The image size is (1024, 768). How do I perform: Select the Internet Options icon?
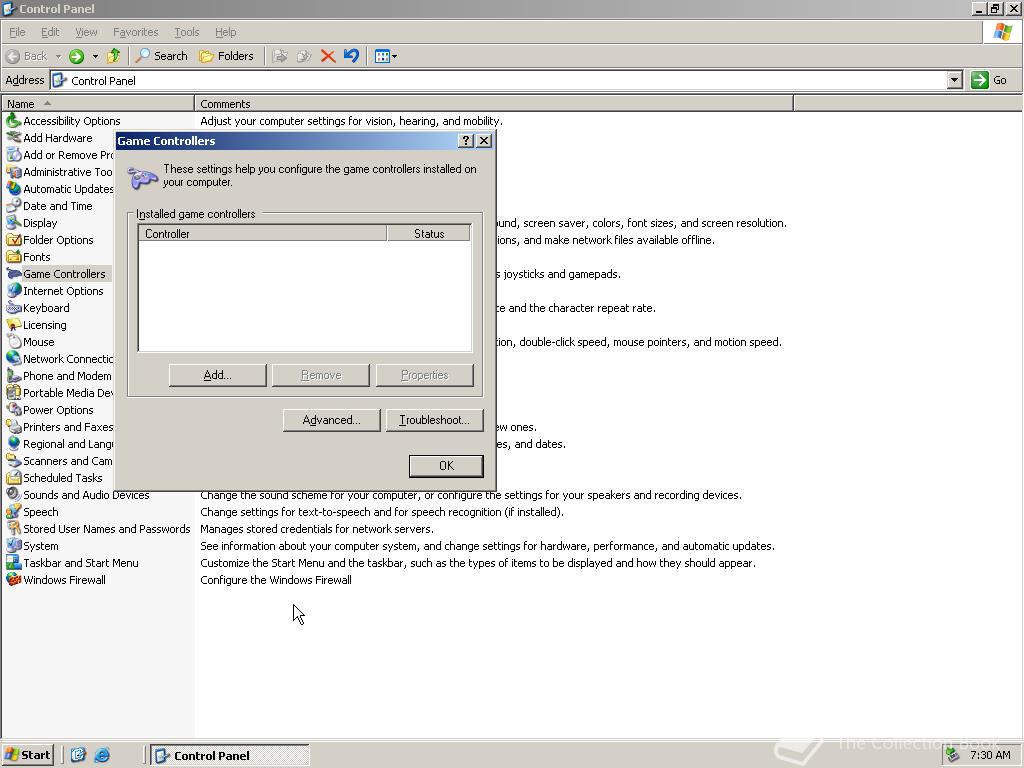[x=13, y=291]
